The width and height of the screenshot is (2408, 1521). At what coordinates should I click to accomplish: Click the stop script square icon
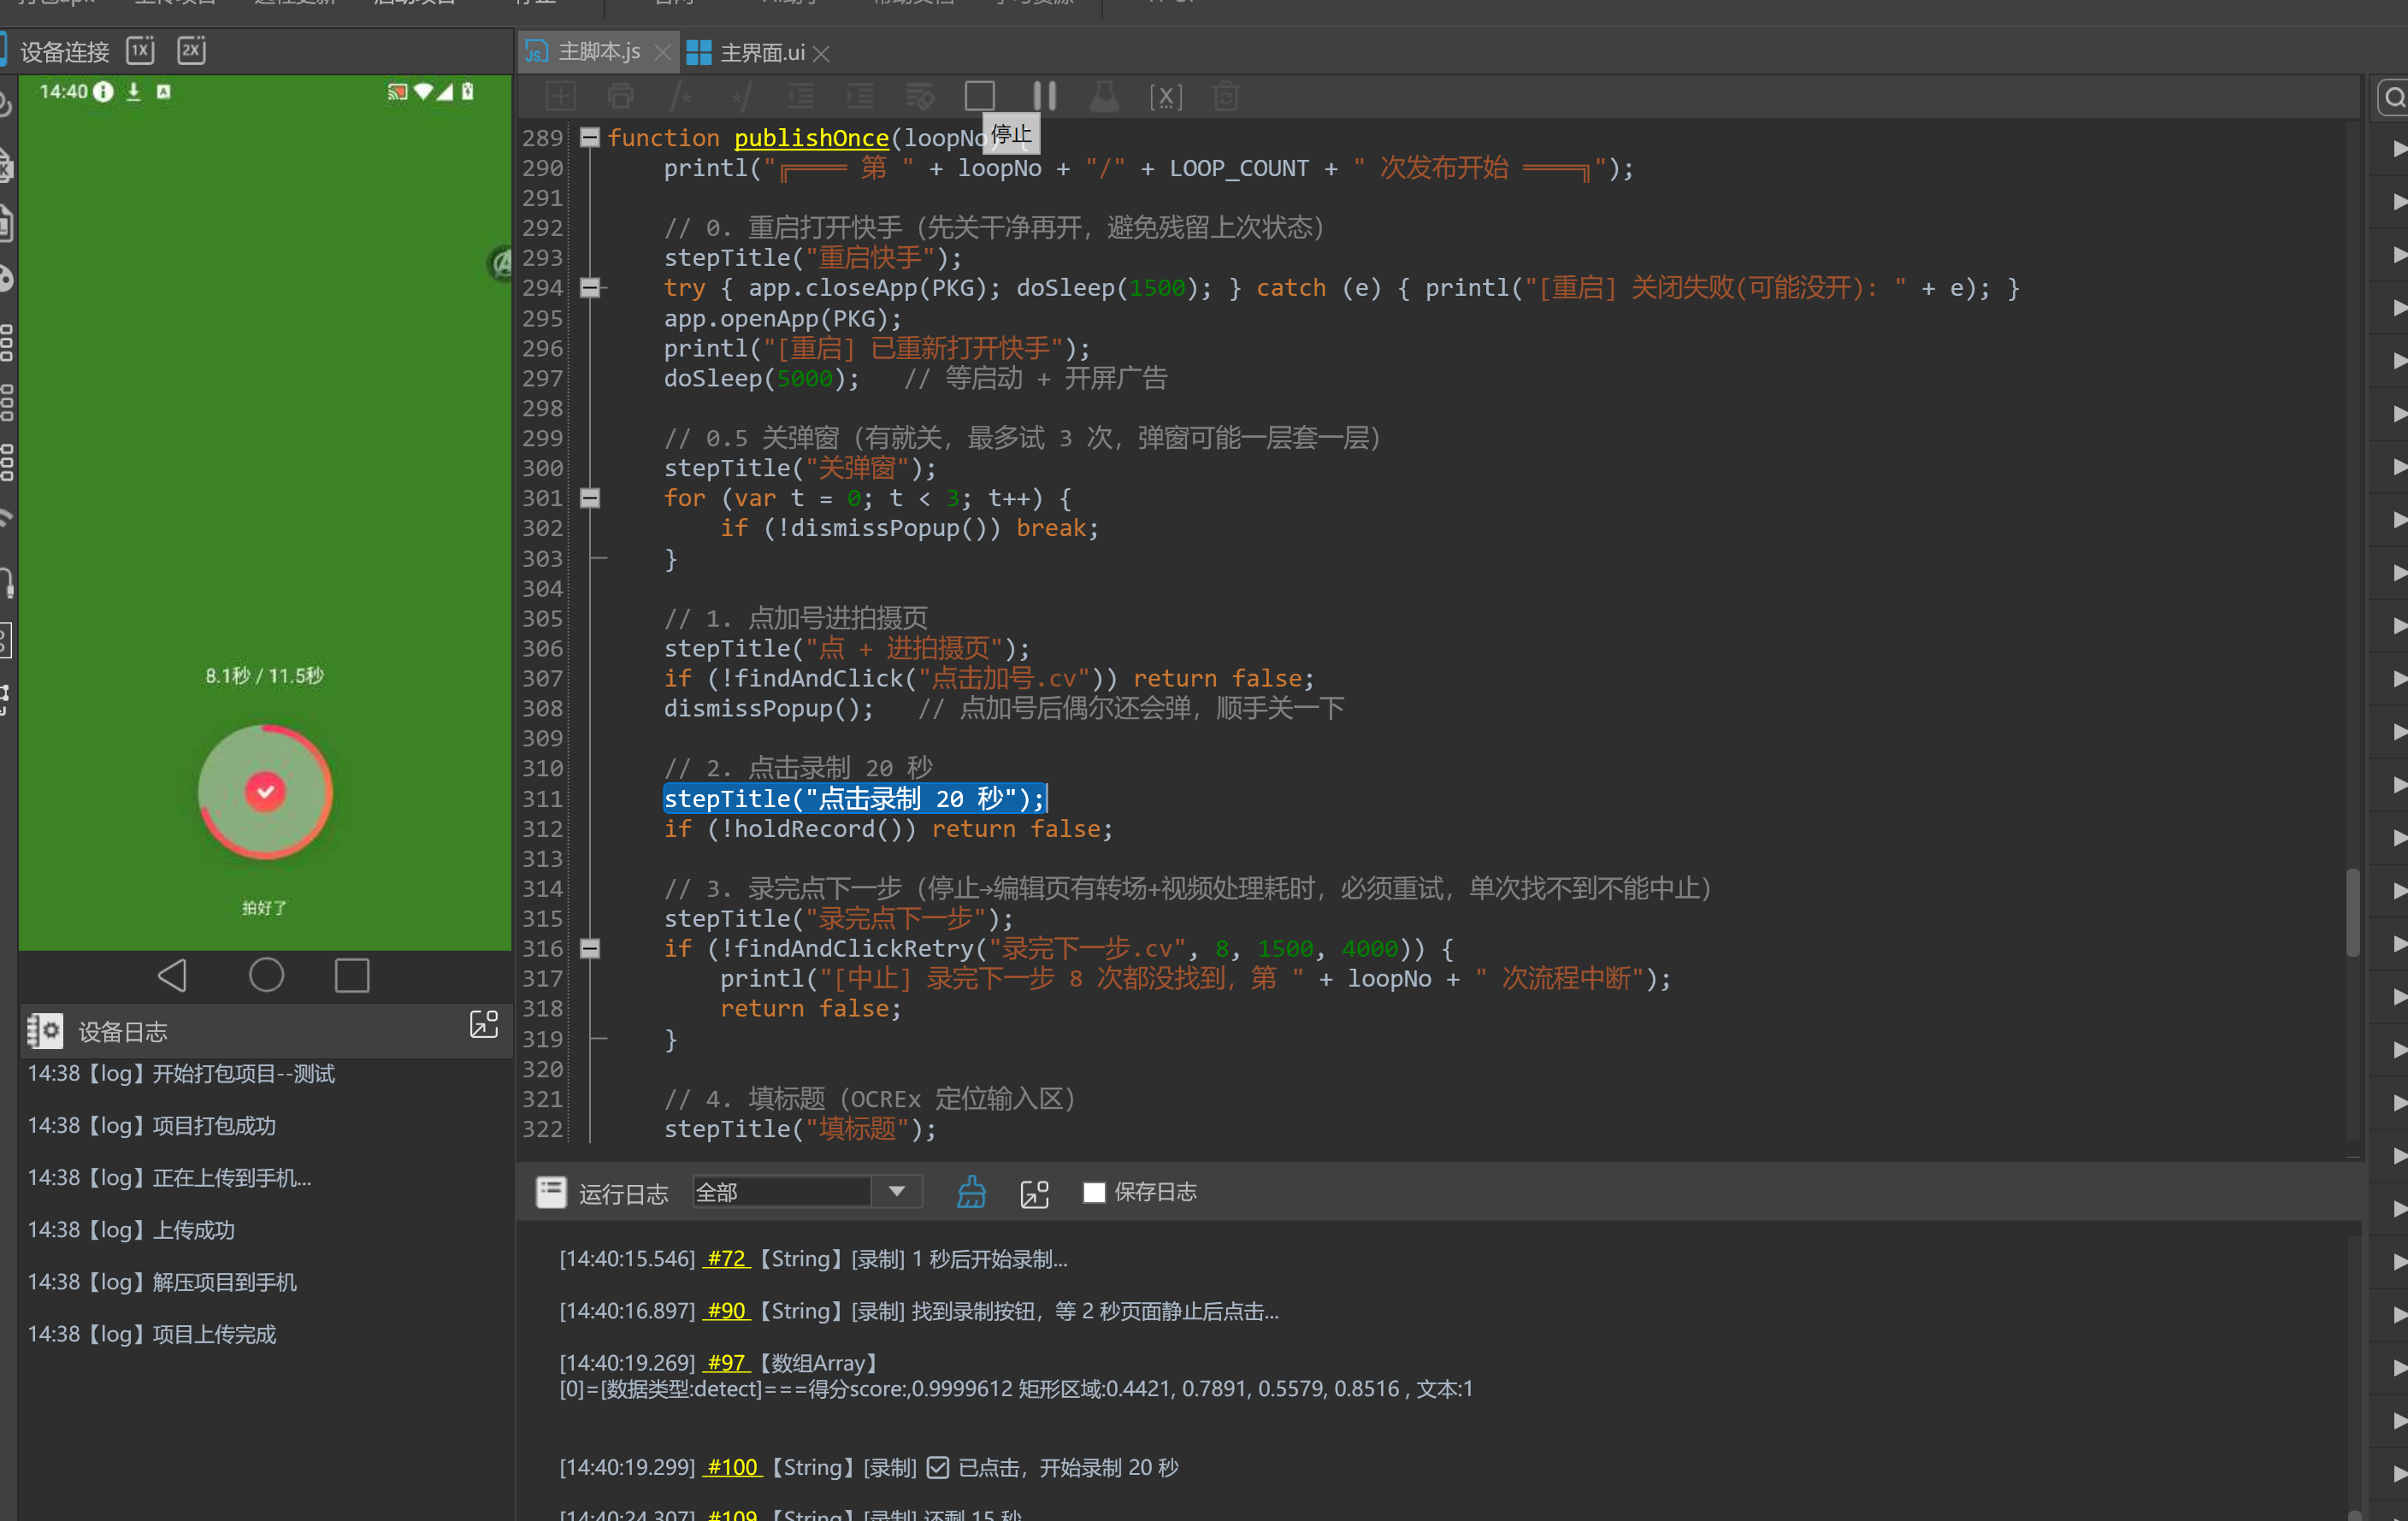(979, 96)
